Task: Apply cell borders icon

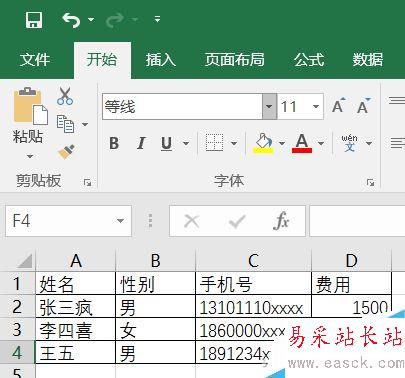Action: [x=214, y=143]
